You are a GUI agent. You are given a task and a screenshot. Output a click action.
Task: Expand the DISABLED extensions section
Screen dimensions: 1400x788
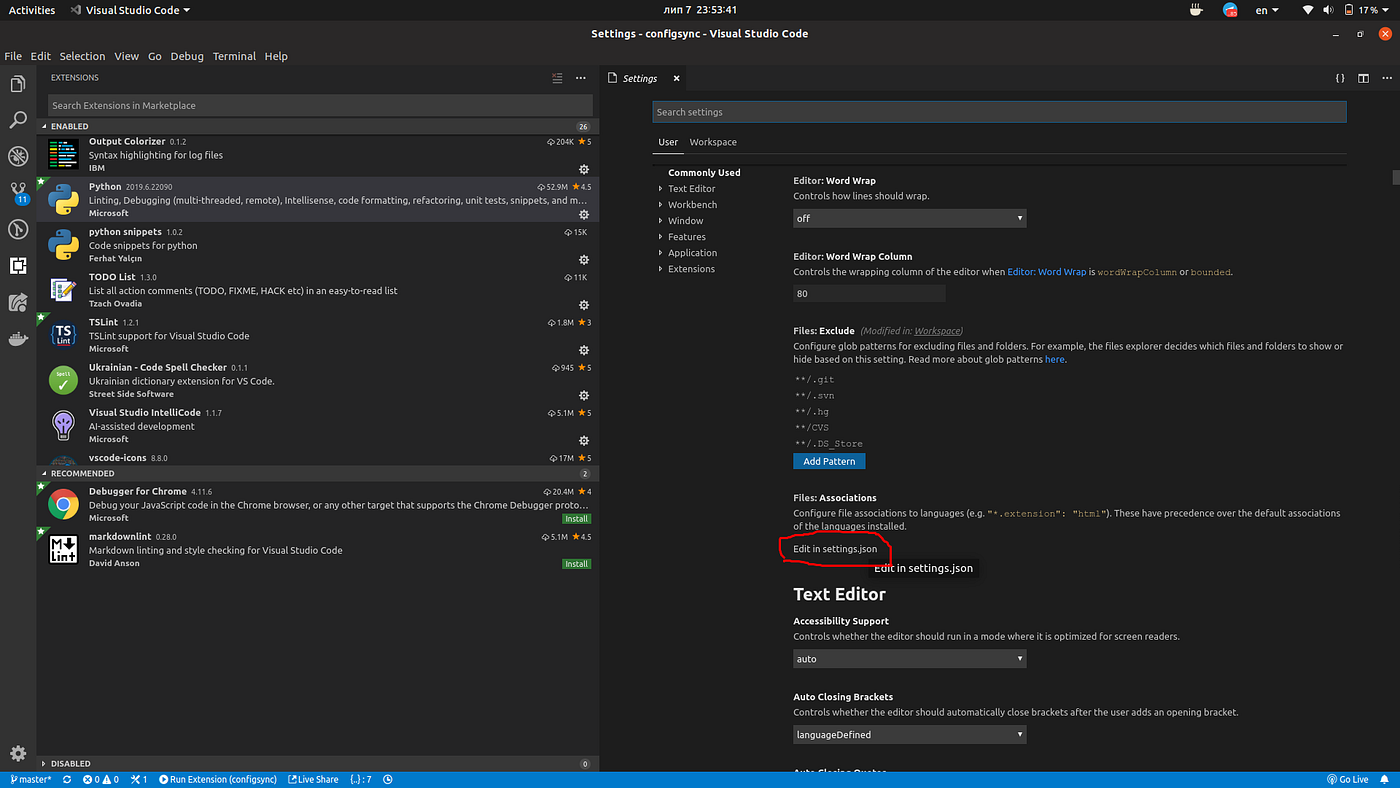(318, 763)
